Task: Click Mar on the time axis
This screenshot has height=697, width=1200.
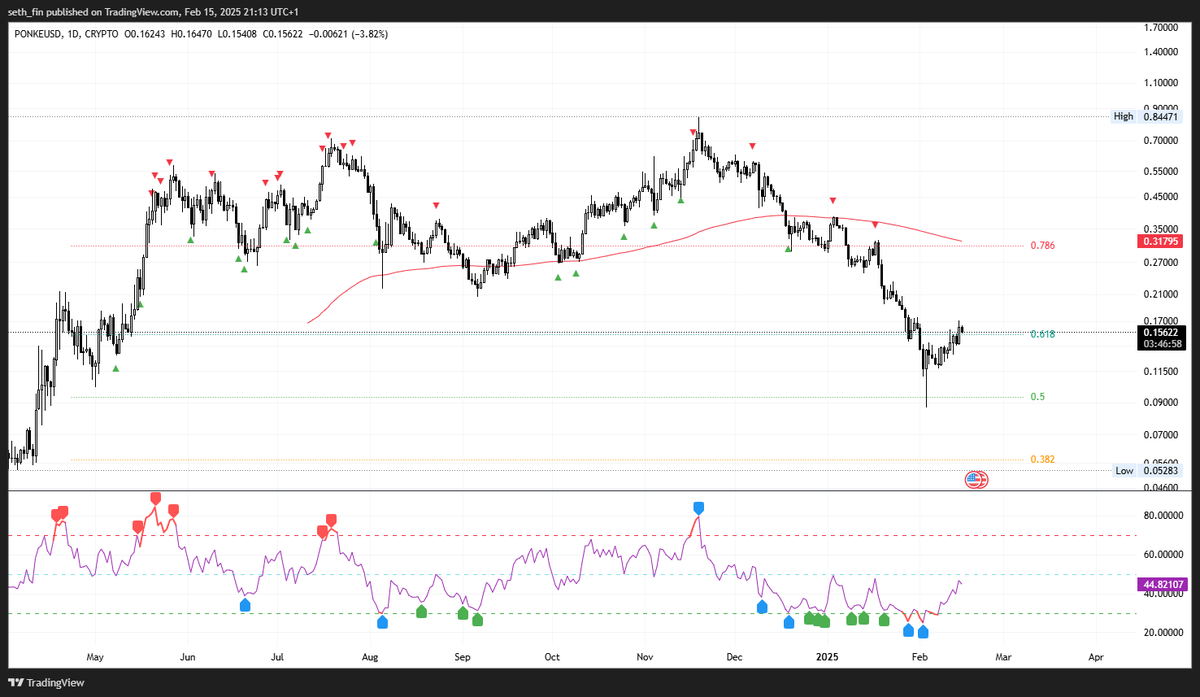Action: 1003,658
